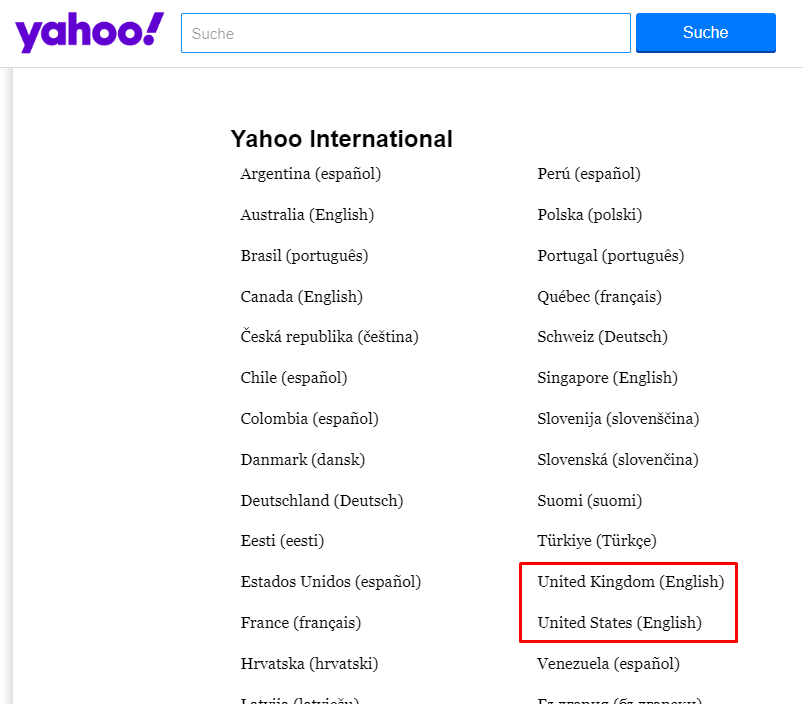Open Danmark (dansk) link

(x=303, y=460)
